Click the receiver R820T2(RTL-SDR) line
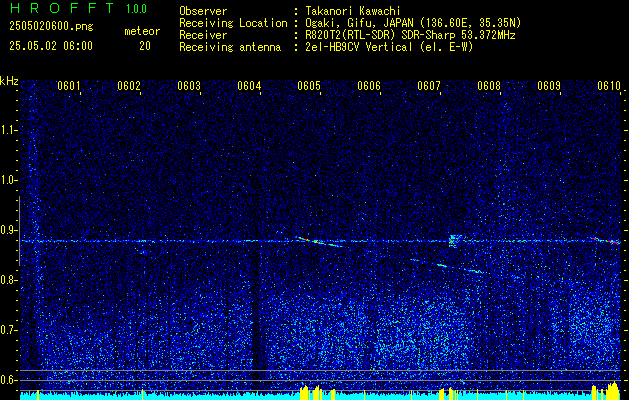The image size is (629, 400). [410, 35]
